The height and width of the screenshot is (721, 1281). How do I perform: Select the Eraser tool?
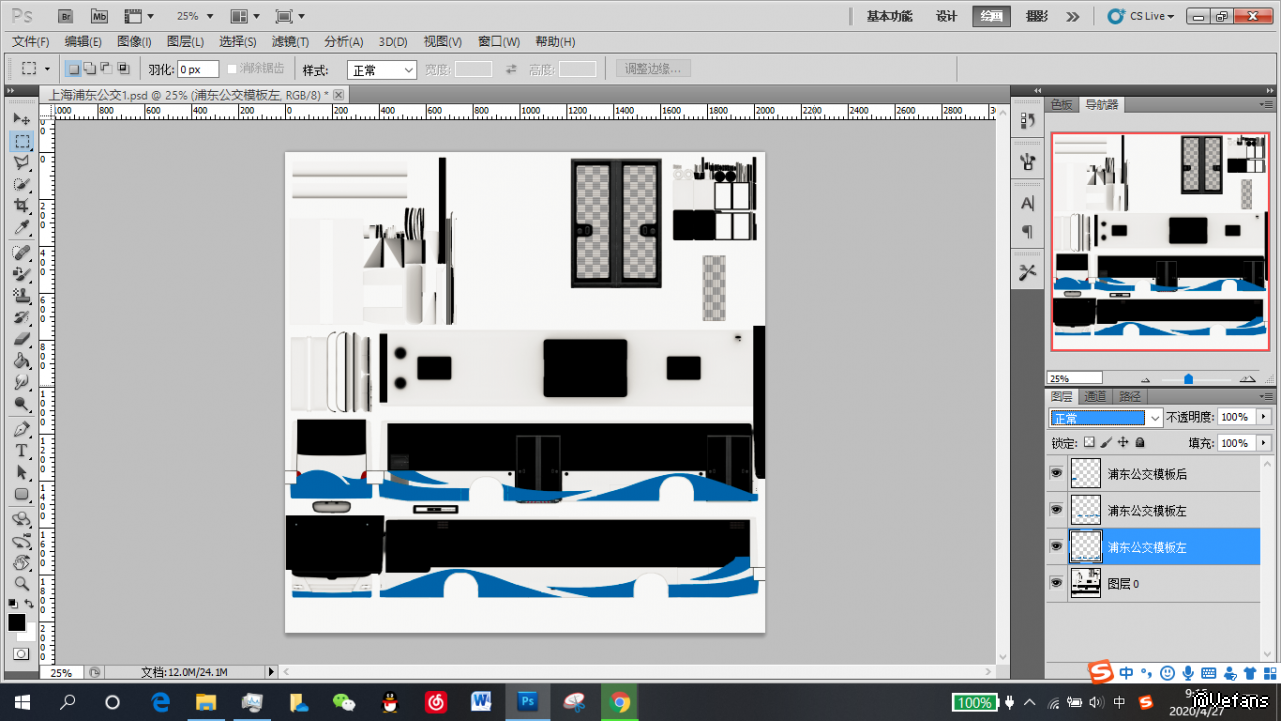[21, 339]
